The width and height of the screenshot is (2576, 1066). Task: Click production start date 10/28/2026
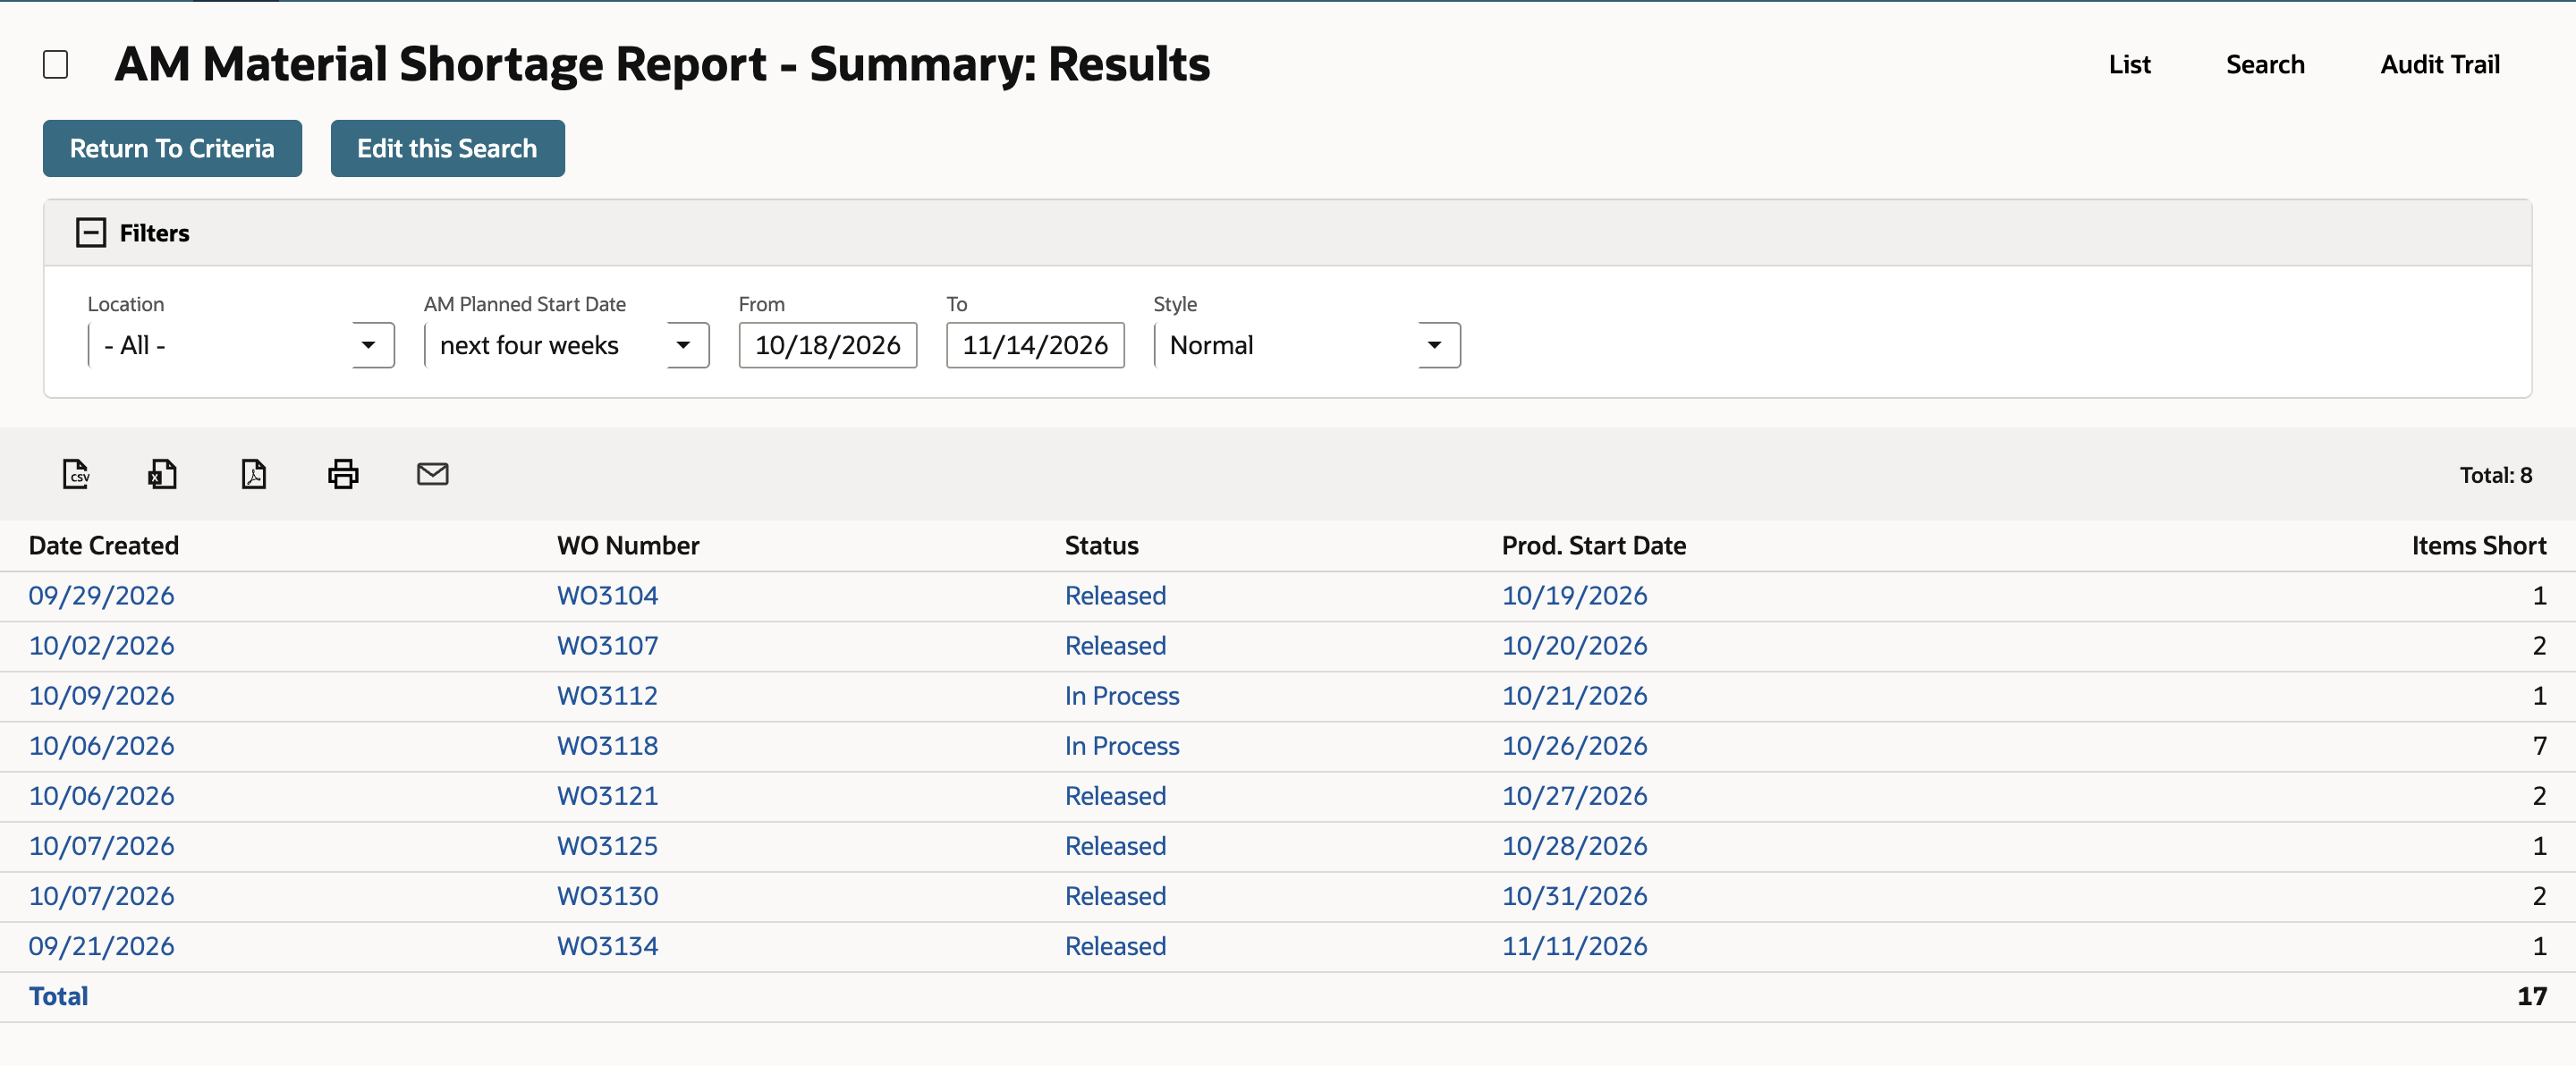1574,846
